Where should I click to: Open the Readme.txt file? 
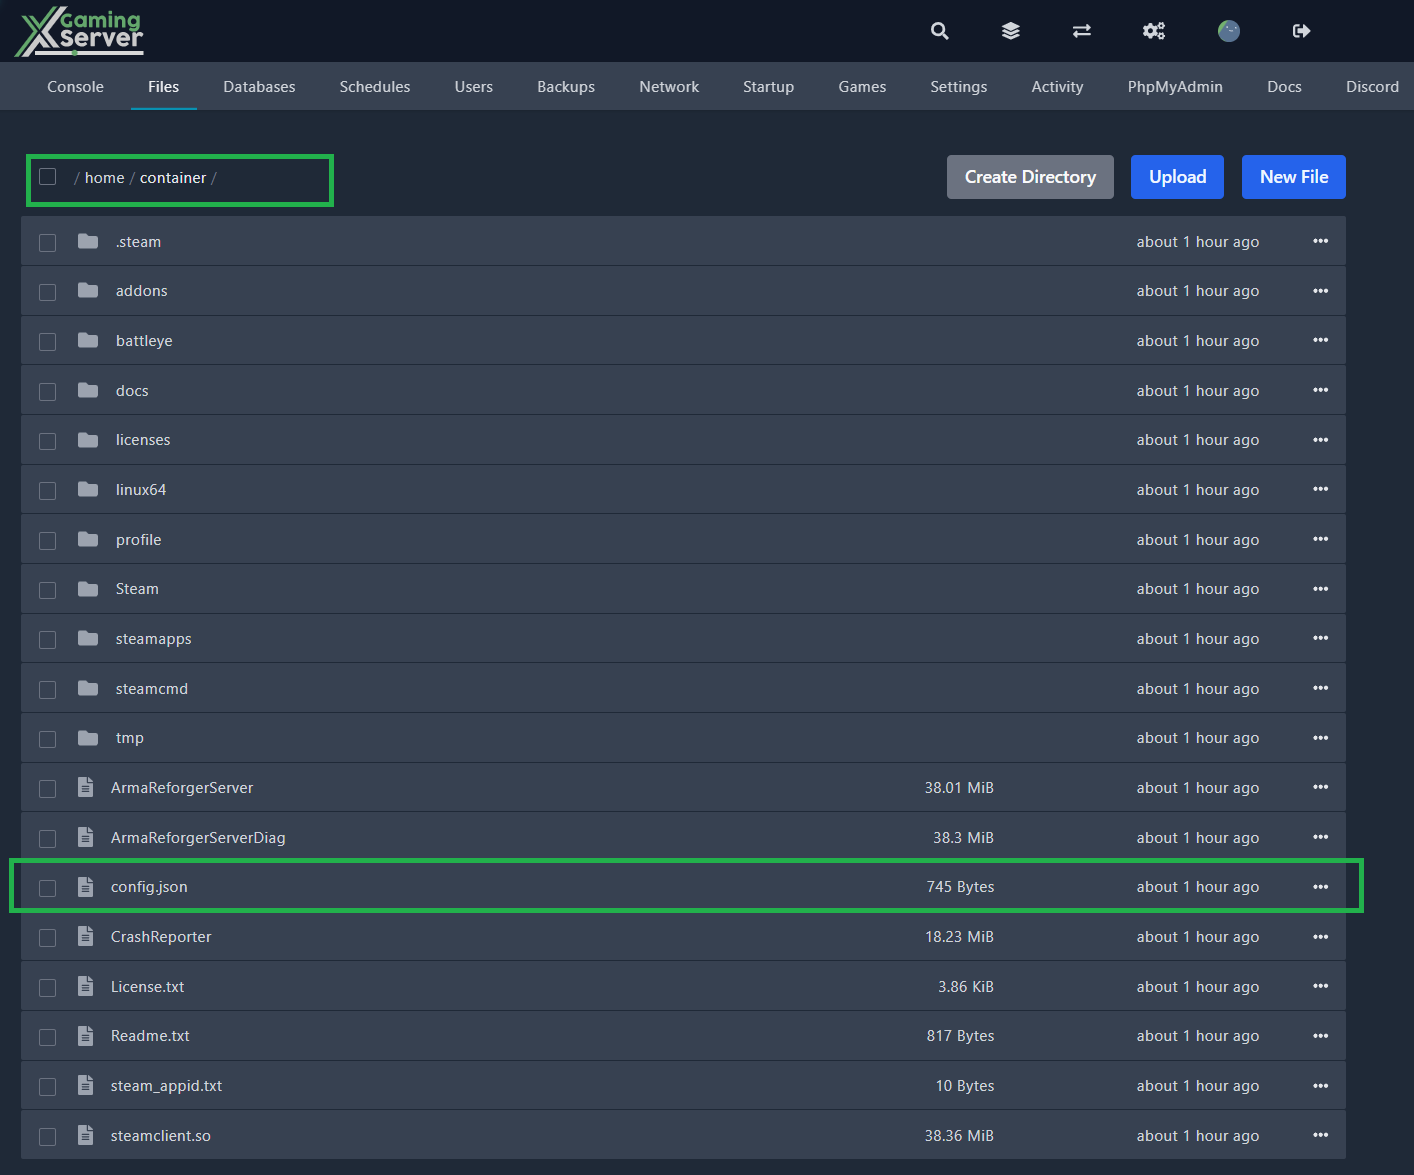[150, 1036]
